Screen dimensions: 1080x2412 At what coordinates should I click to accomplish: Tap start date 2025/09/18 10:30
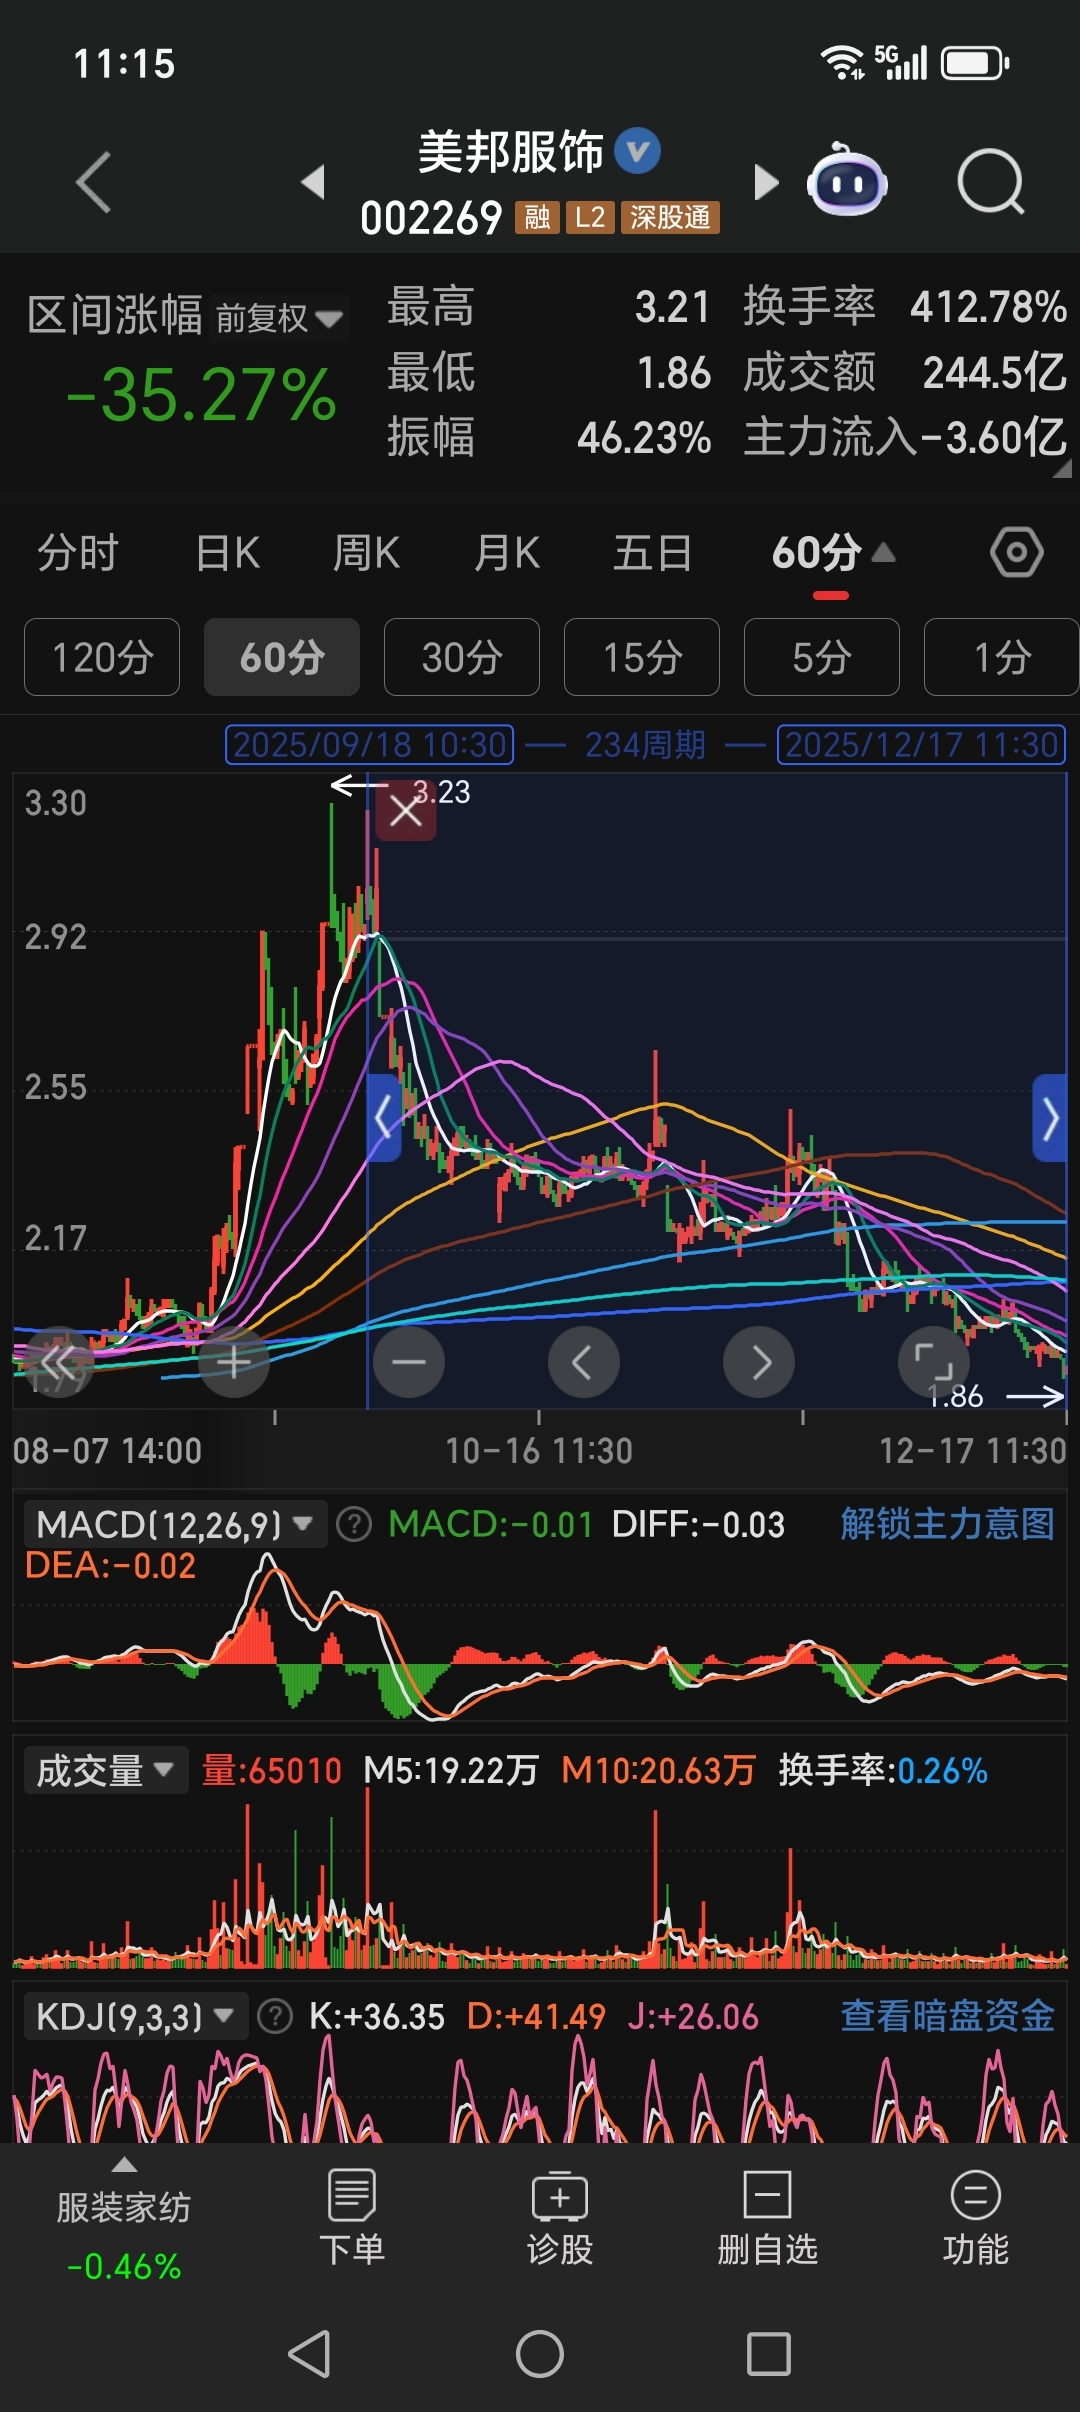point(370,745)
